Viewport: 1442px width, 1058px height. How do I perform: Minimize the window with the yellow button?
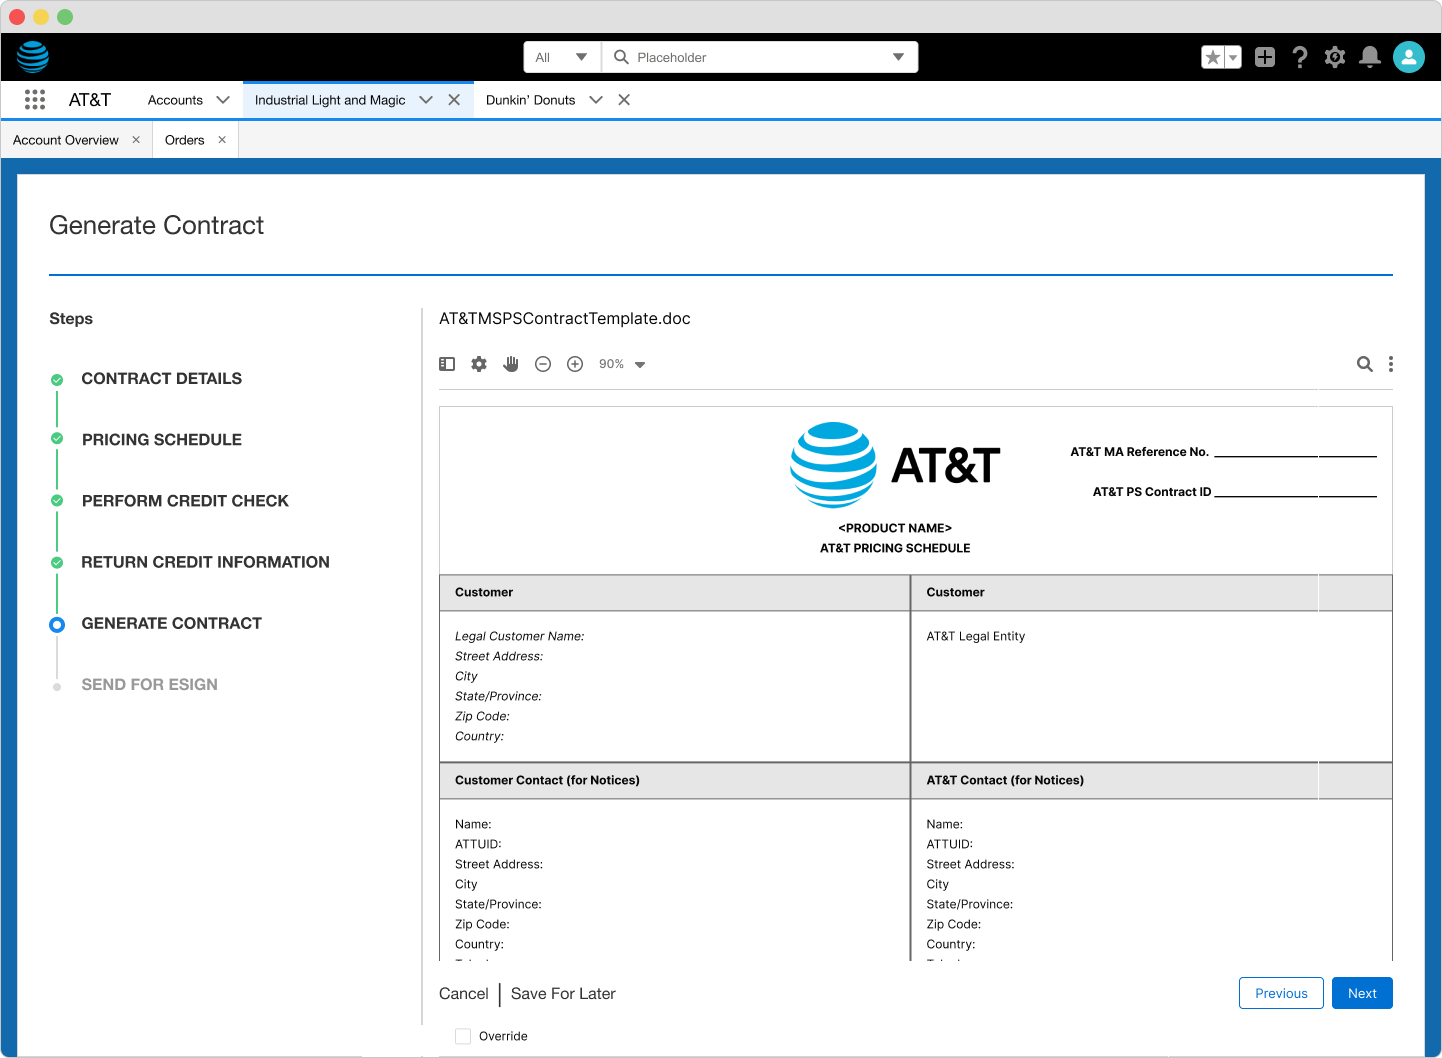[x=41, y=17]
